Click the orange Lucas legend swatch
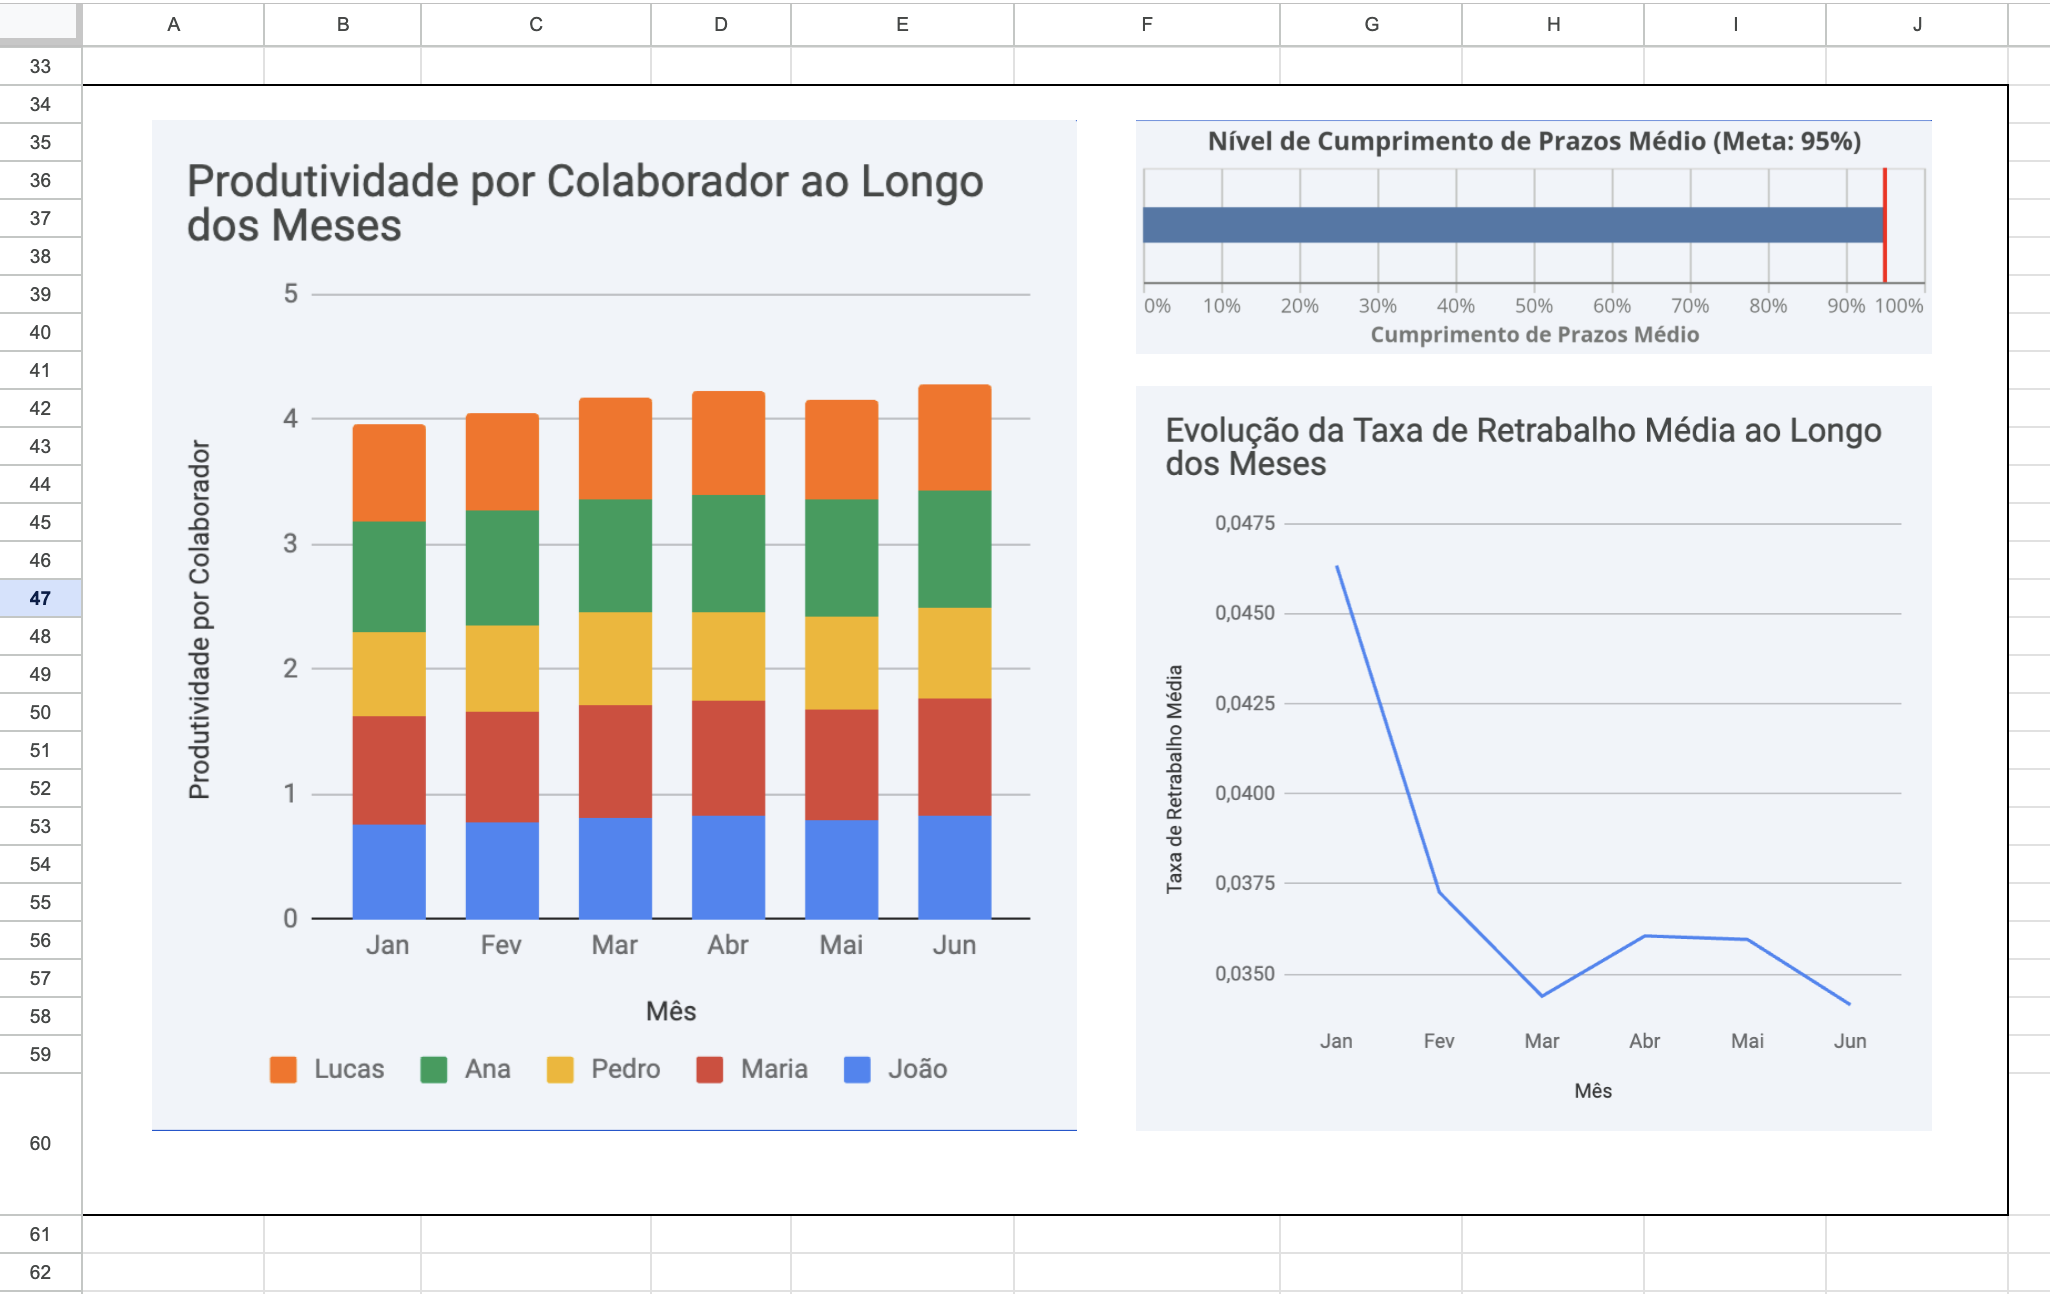2050x1294 pixels. tap(283, 1069)
